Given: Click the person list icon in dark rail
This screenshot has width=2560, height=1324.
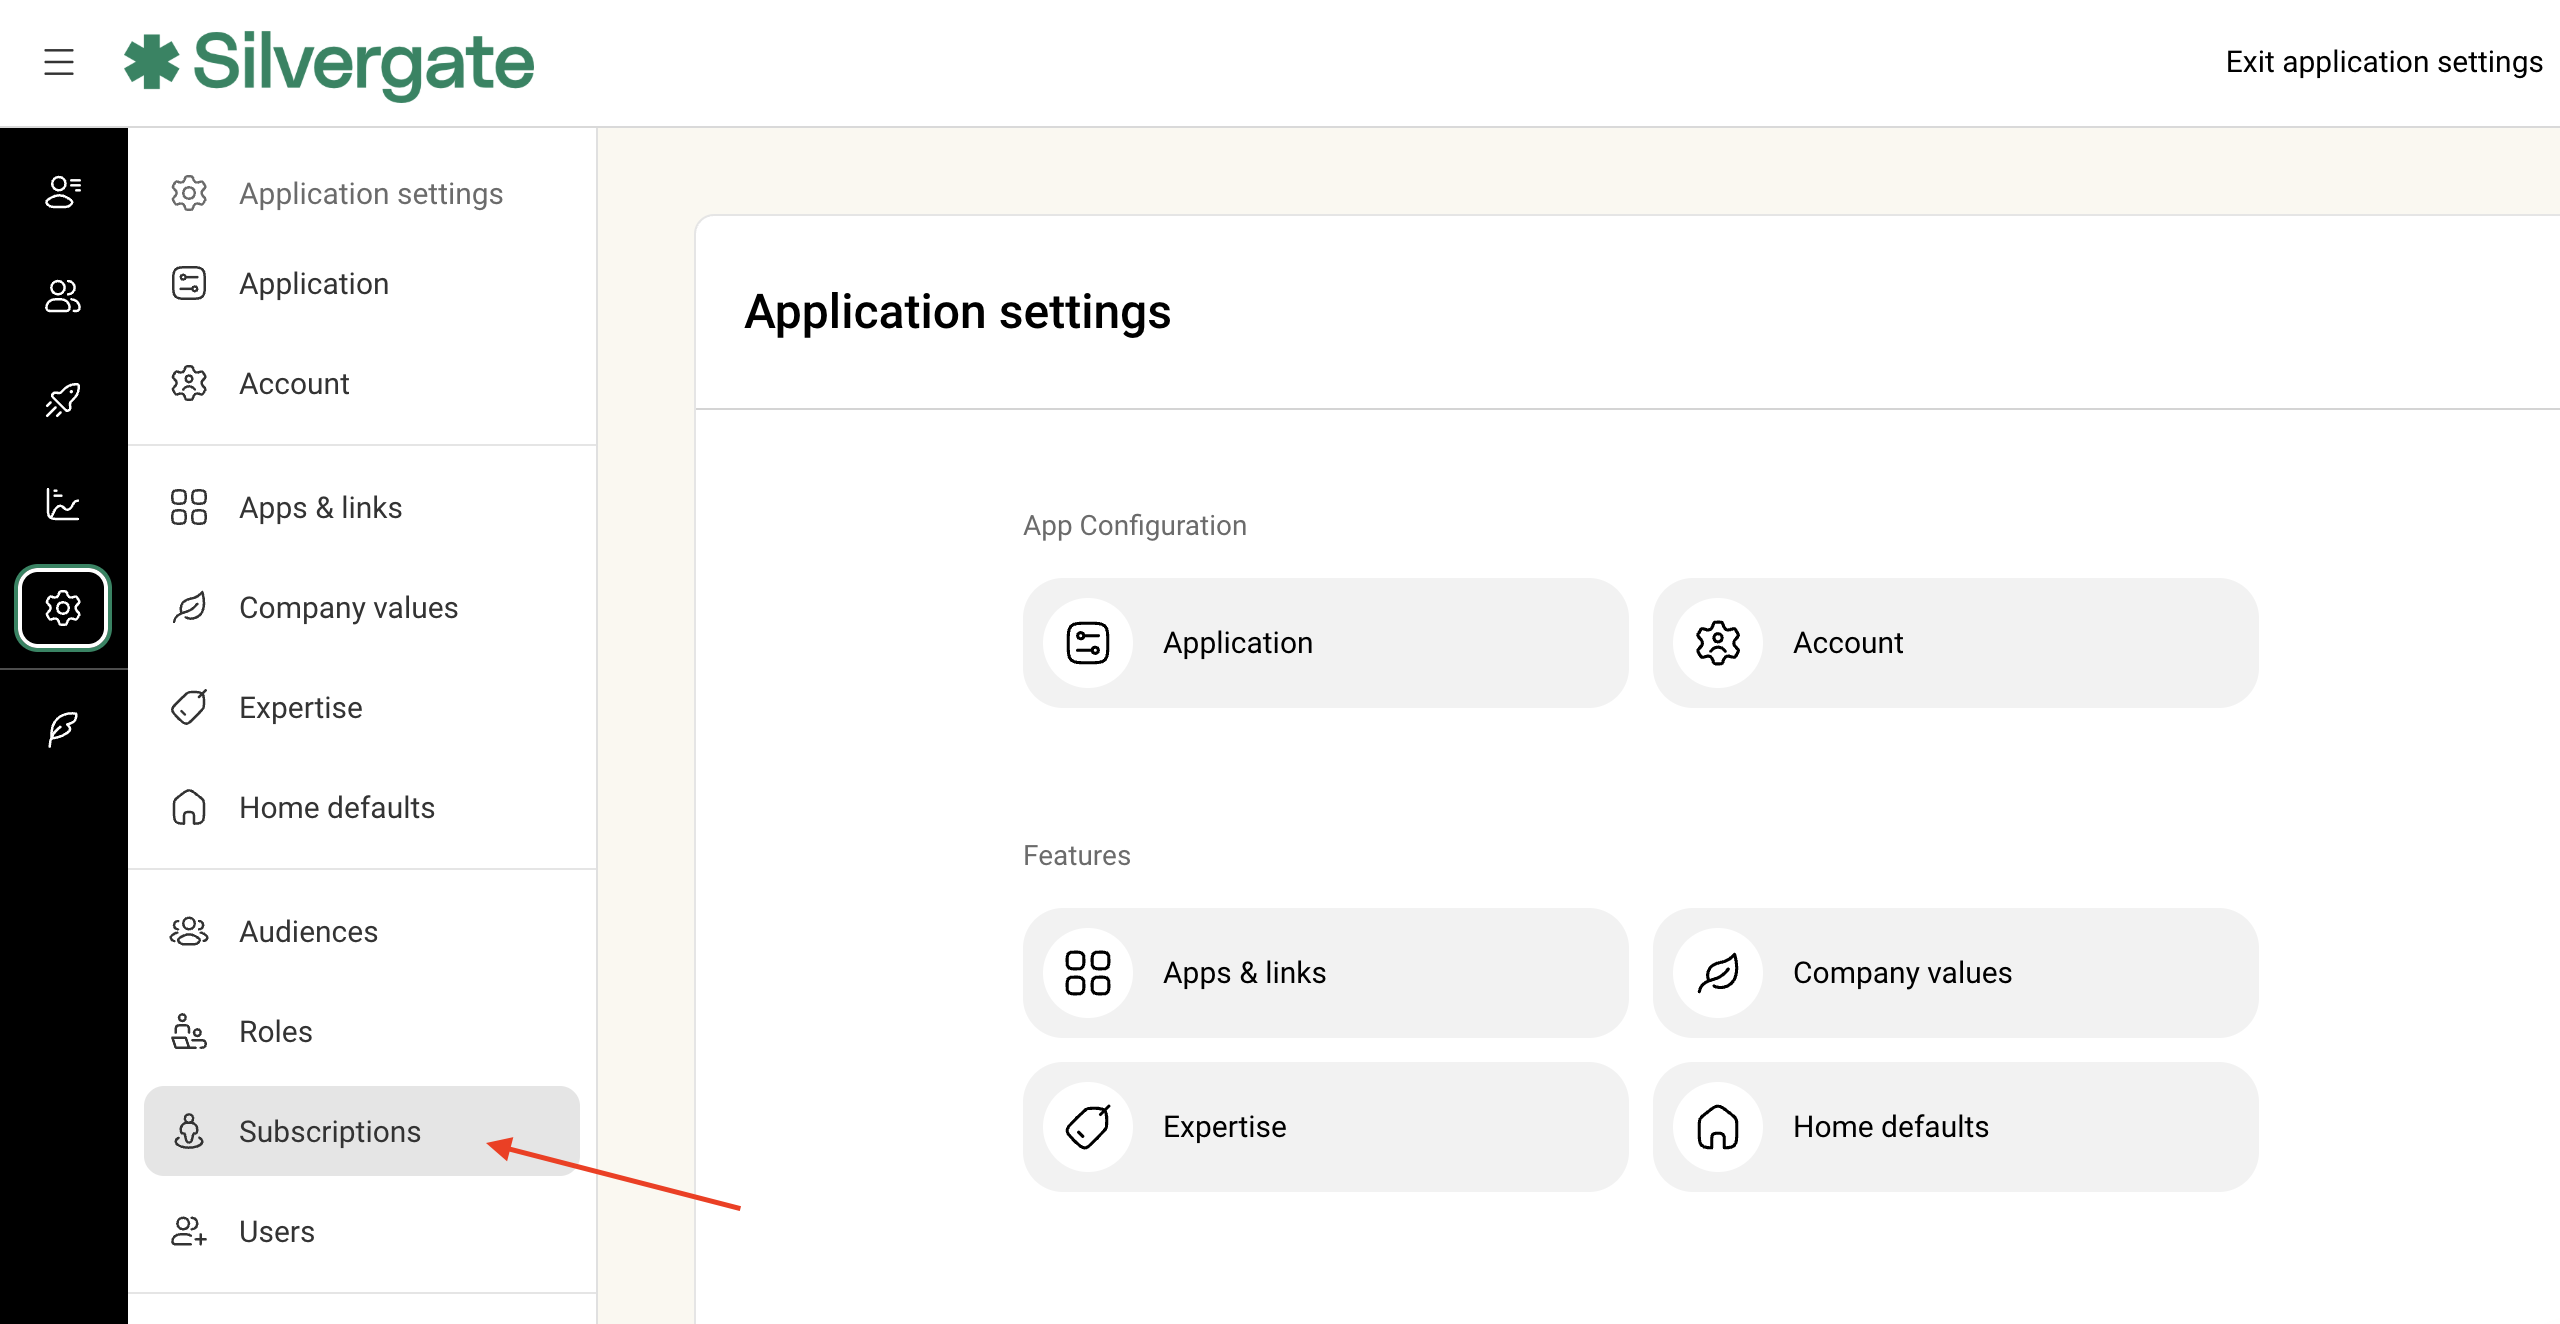Looking at the screenshot, I should 63,191.
